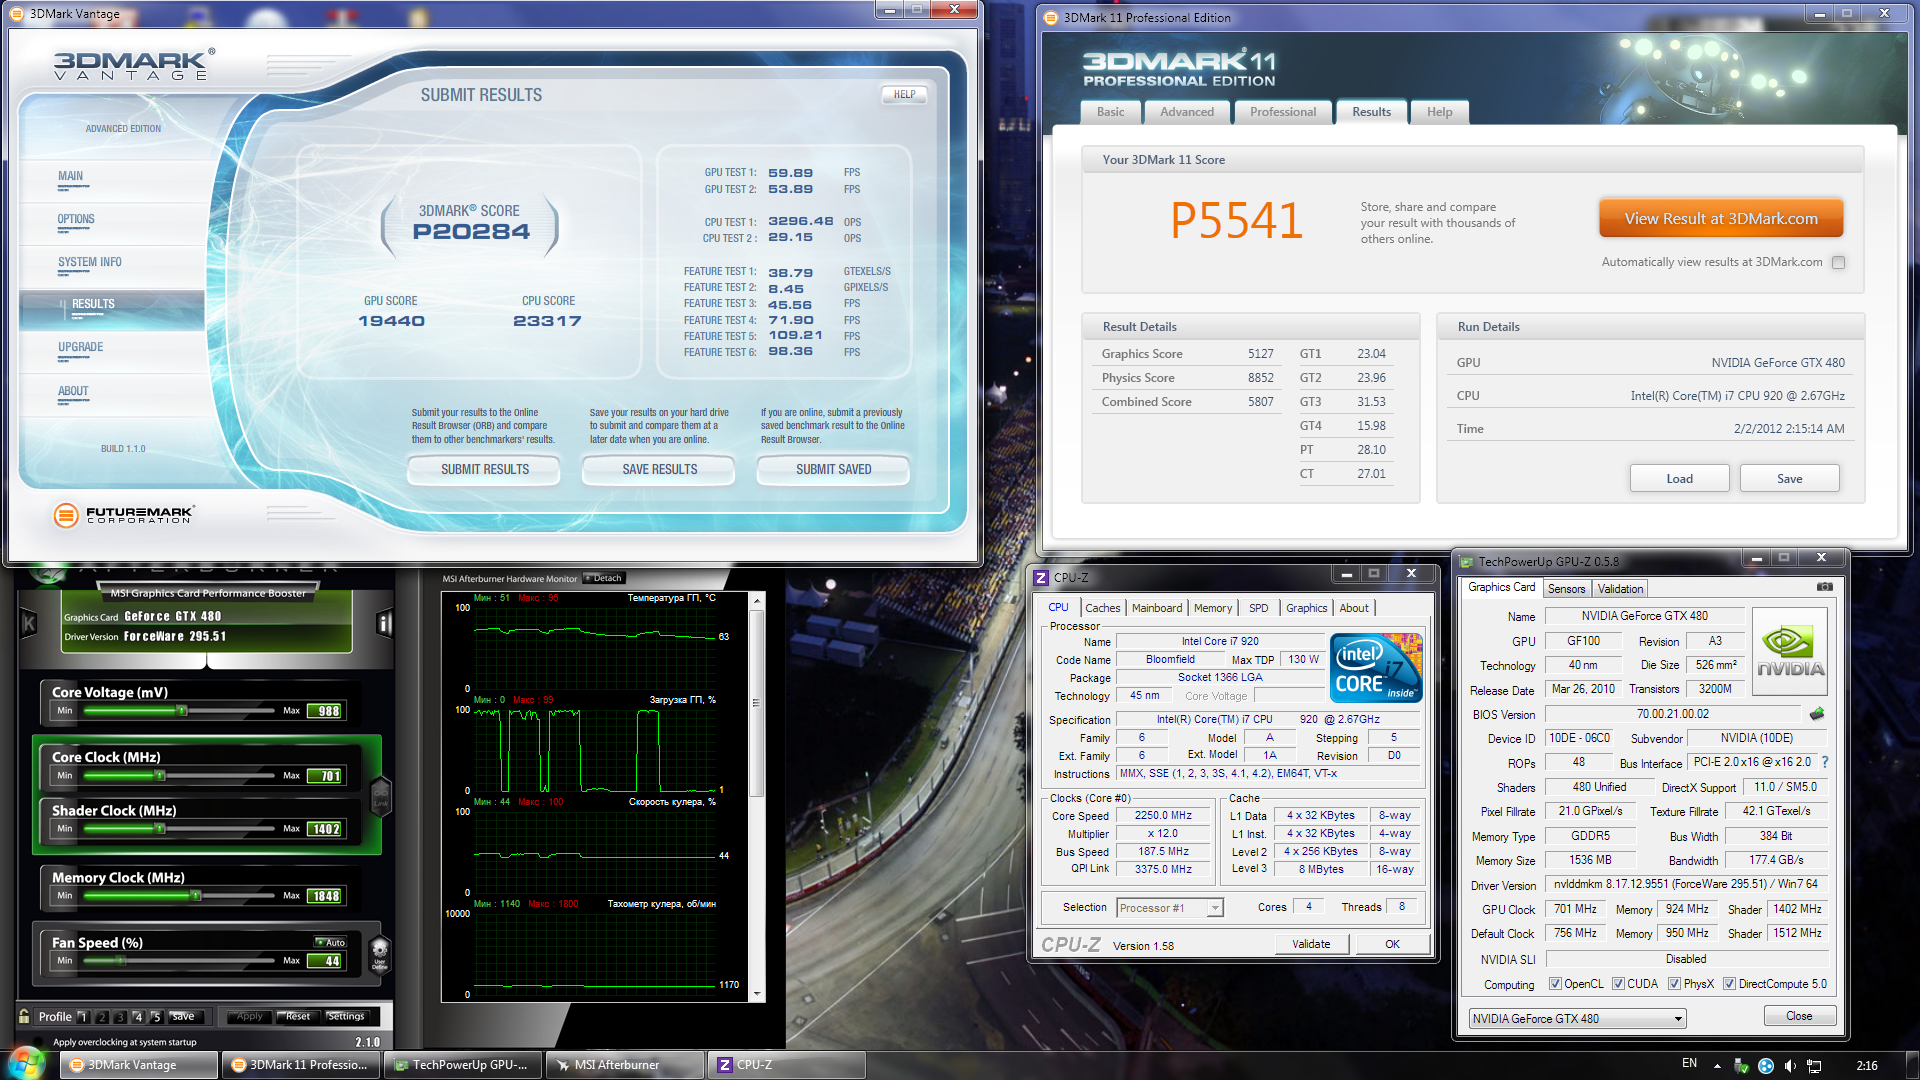Open the 3DMark 11 Advanced tab
1920x1080 pixels.
pos(1186,112)
